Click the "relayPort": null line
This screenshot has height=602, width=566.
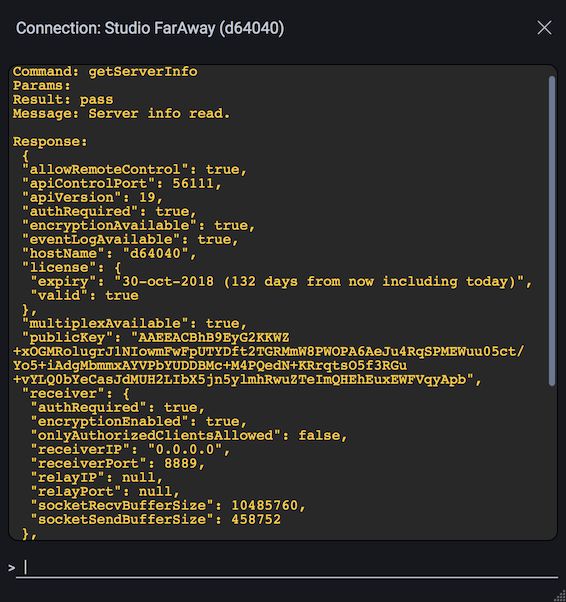[105, 492]
